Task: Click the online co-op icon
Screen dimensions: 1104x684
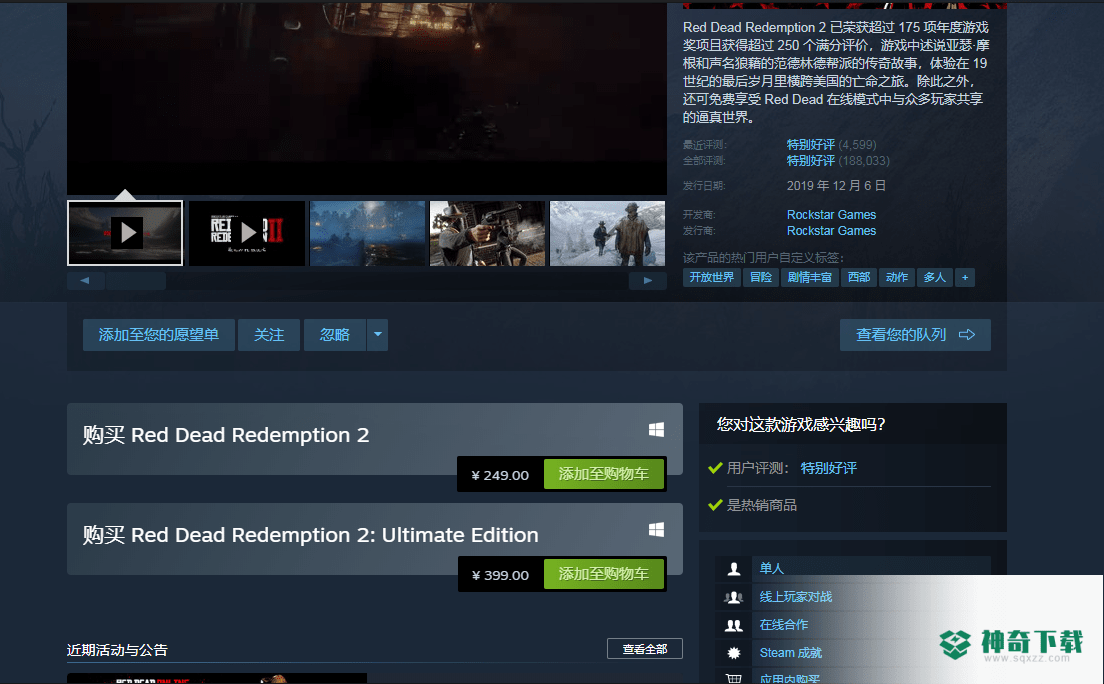Action: (x=734, y=625)
